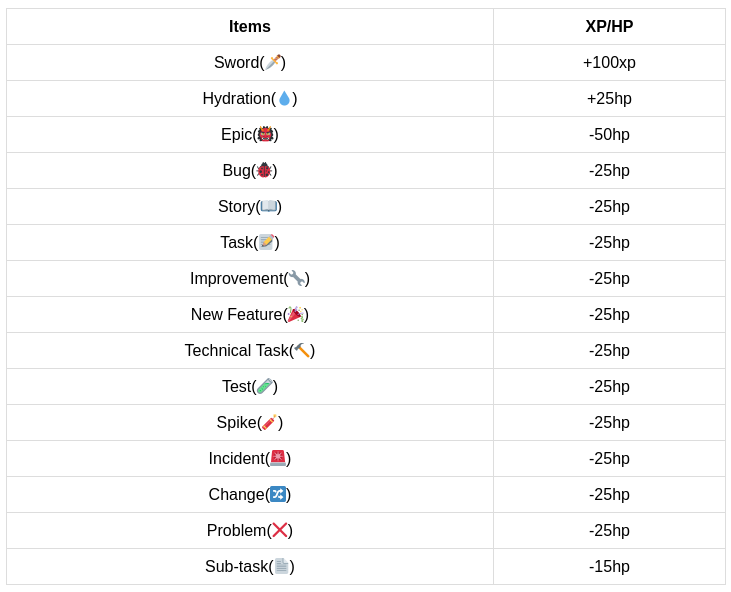Click the Improvement wrench icon

click(x=297, y=278)
